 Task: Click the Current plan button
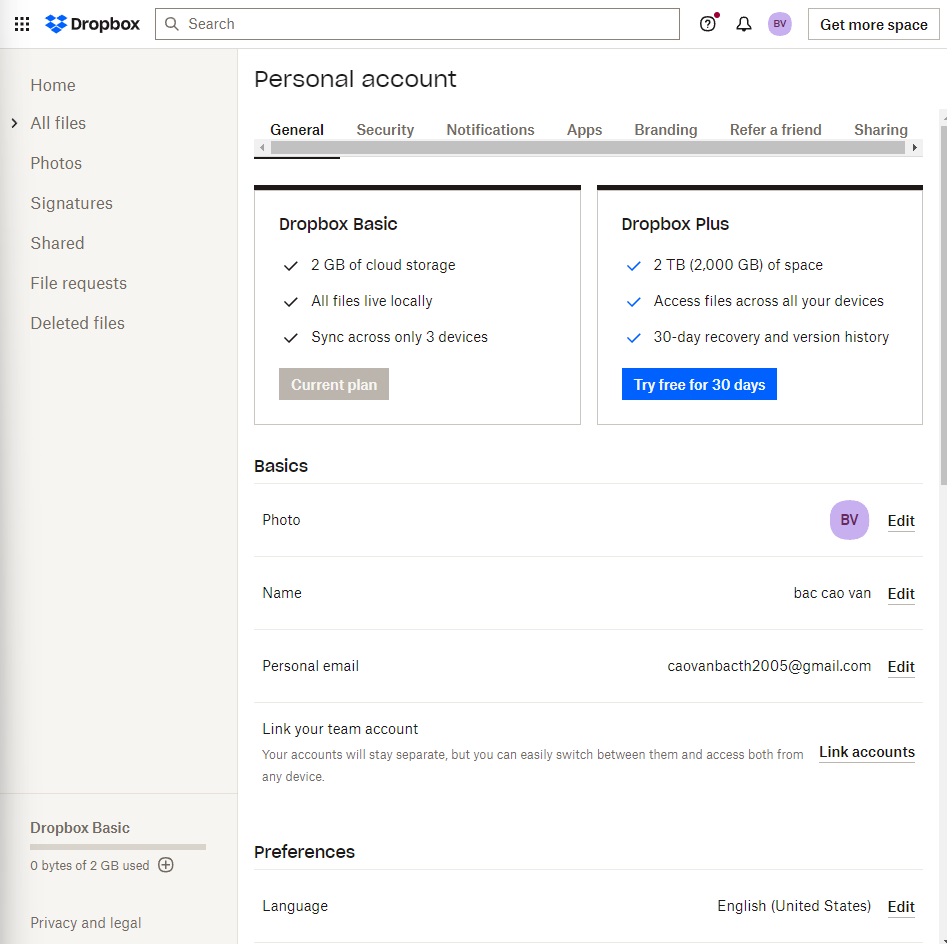(x=334, y=384)
